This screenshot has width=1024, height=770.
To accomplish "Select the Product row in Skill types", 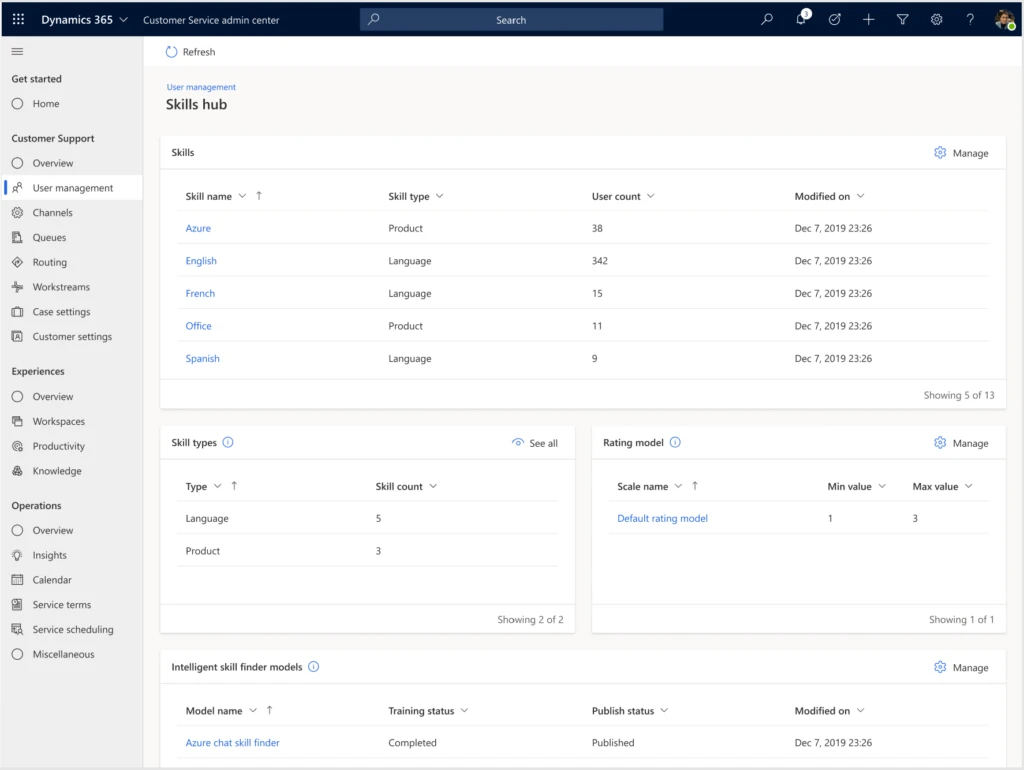I will pos(367,551).
